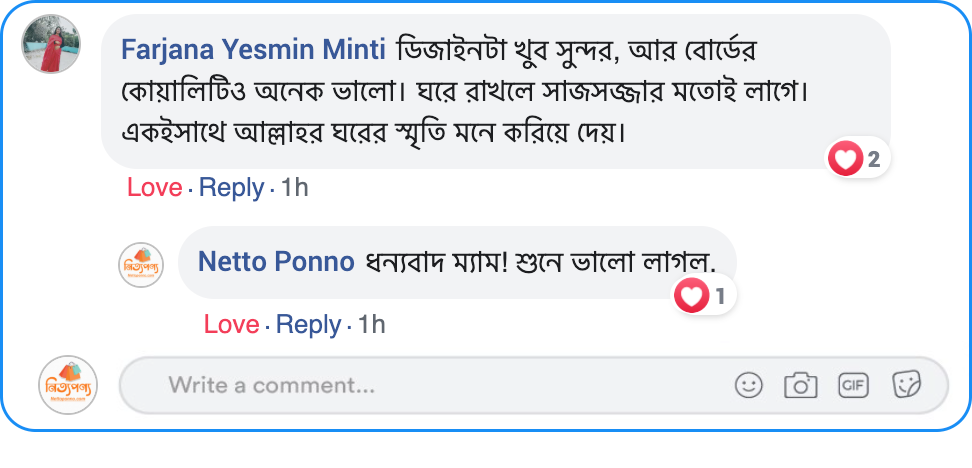
Task: Reply to Farjana Yesmin Minti's comment
Action: click(x=231, y=188)
